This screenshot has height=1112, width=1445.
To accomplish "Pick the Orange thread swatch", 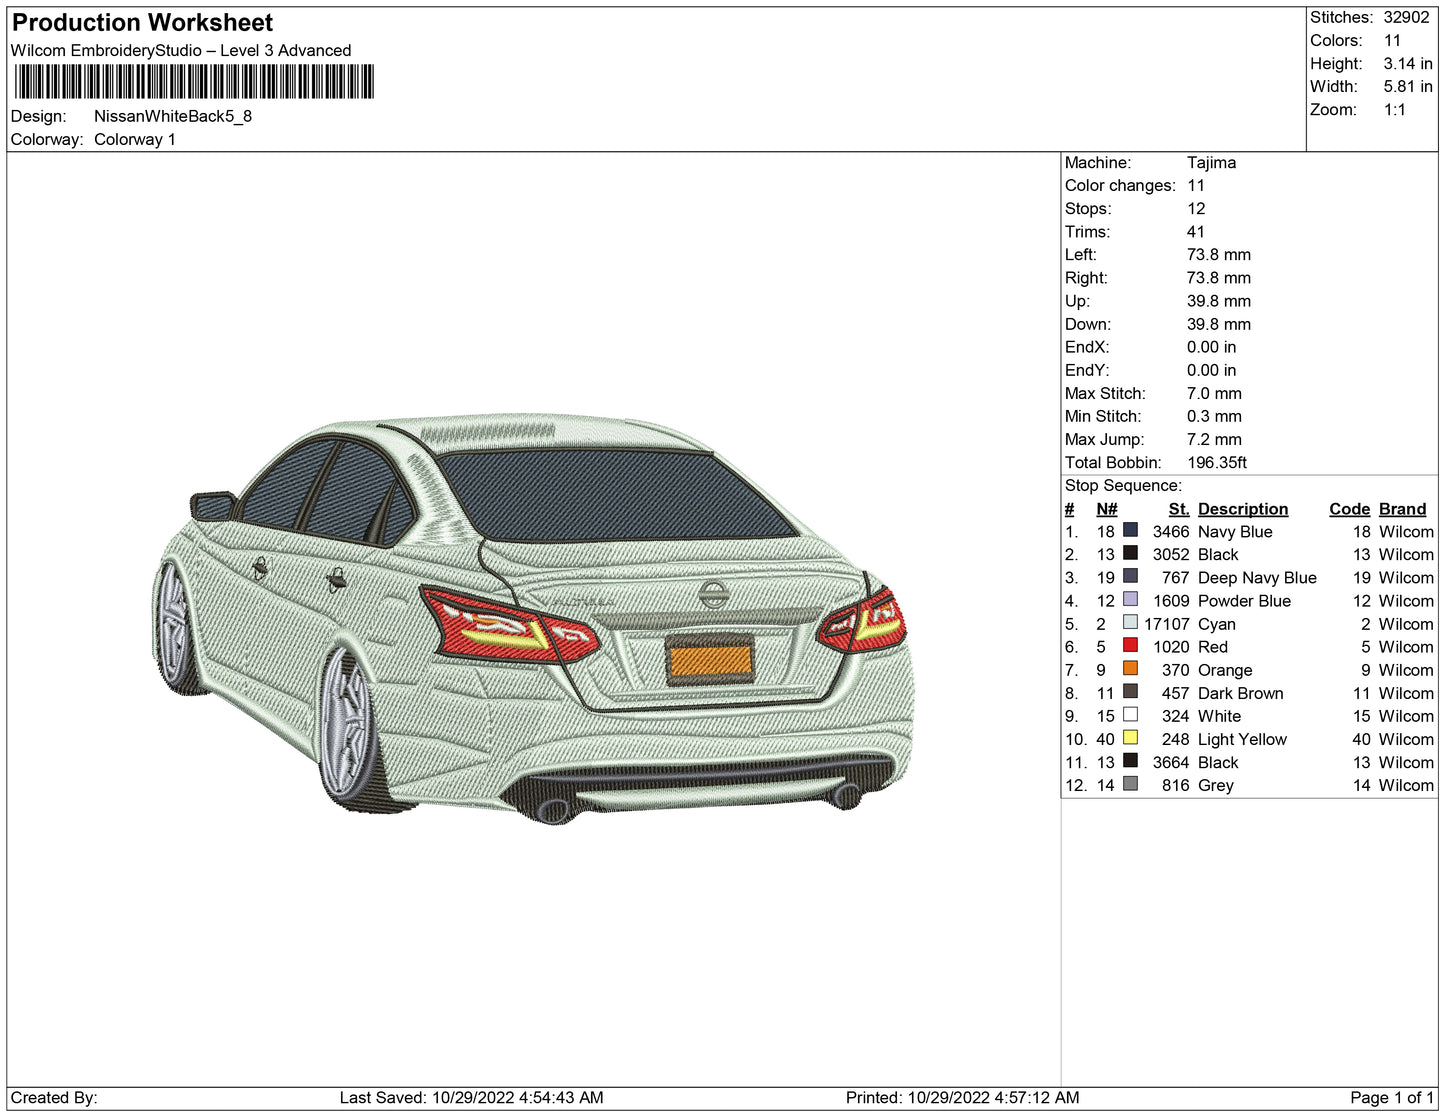I will 1130,668.
